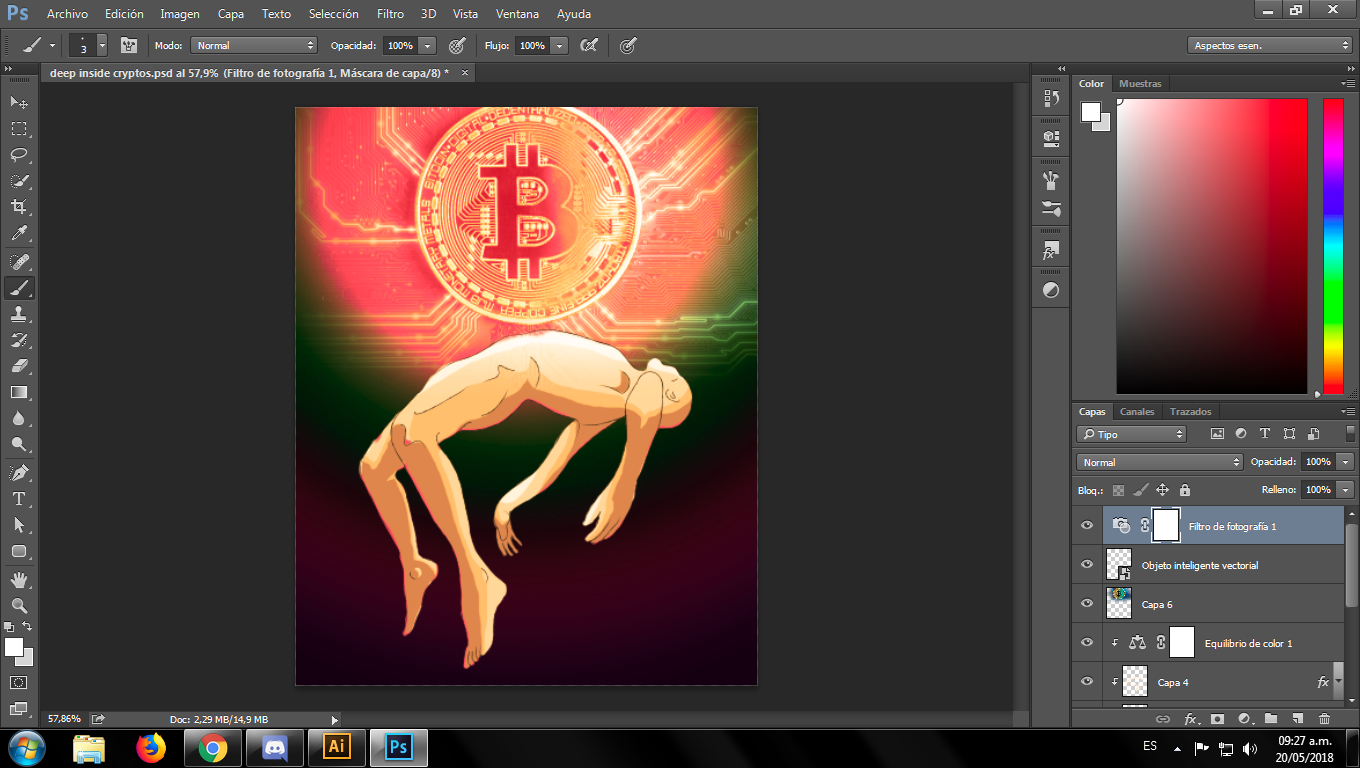Select the Rectangular Marquee tool
This screenshot has width=1360, height=768.
click(19, 128)
